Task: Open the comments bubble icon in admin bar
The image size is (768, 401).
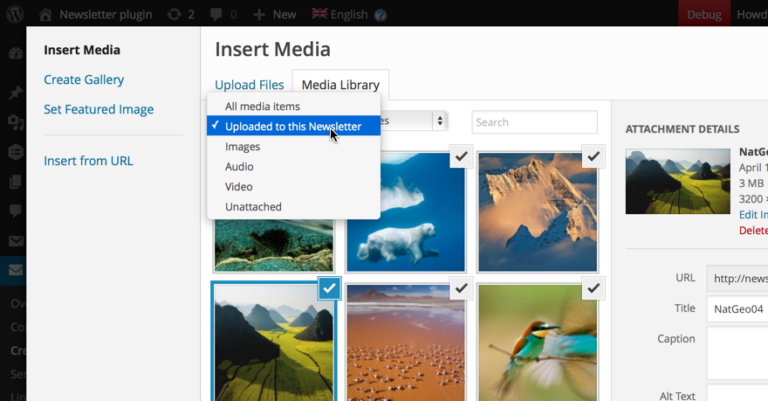Action: click(216, 15)
